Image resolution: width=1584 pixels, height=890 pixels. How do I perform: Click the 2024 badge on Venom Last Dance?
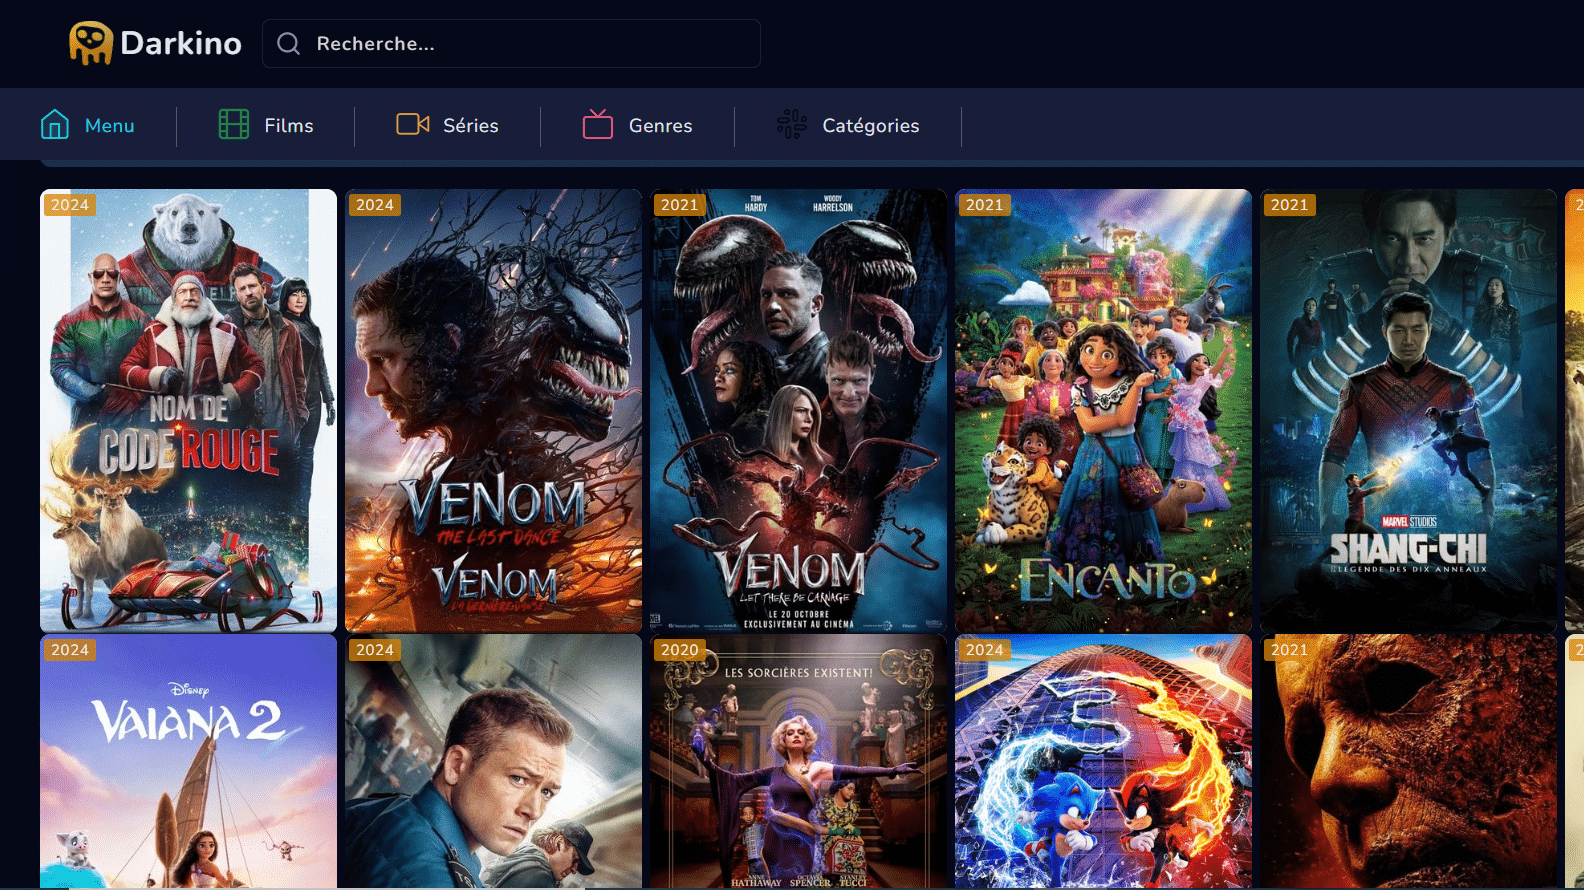375,205
